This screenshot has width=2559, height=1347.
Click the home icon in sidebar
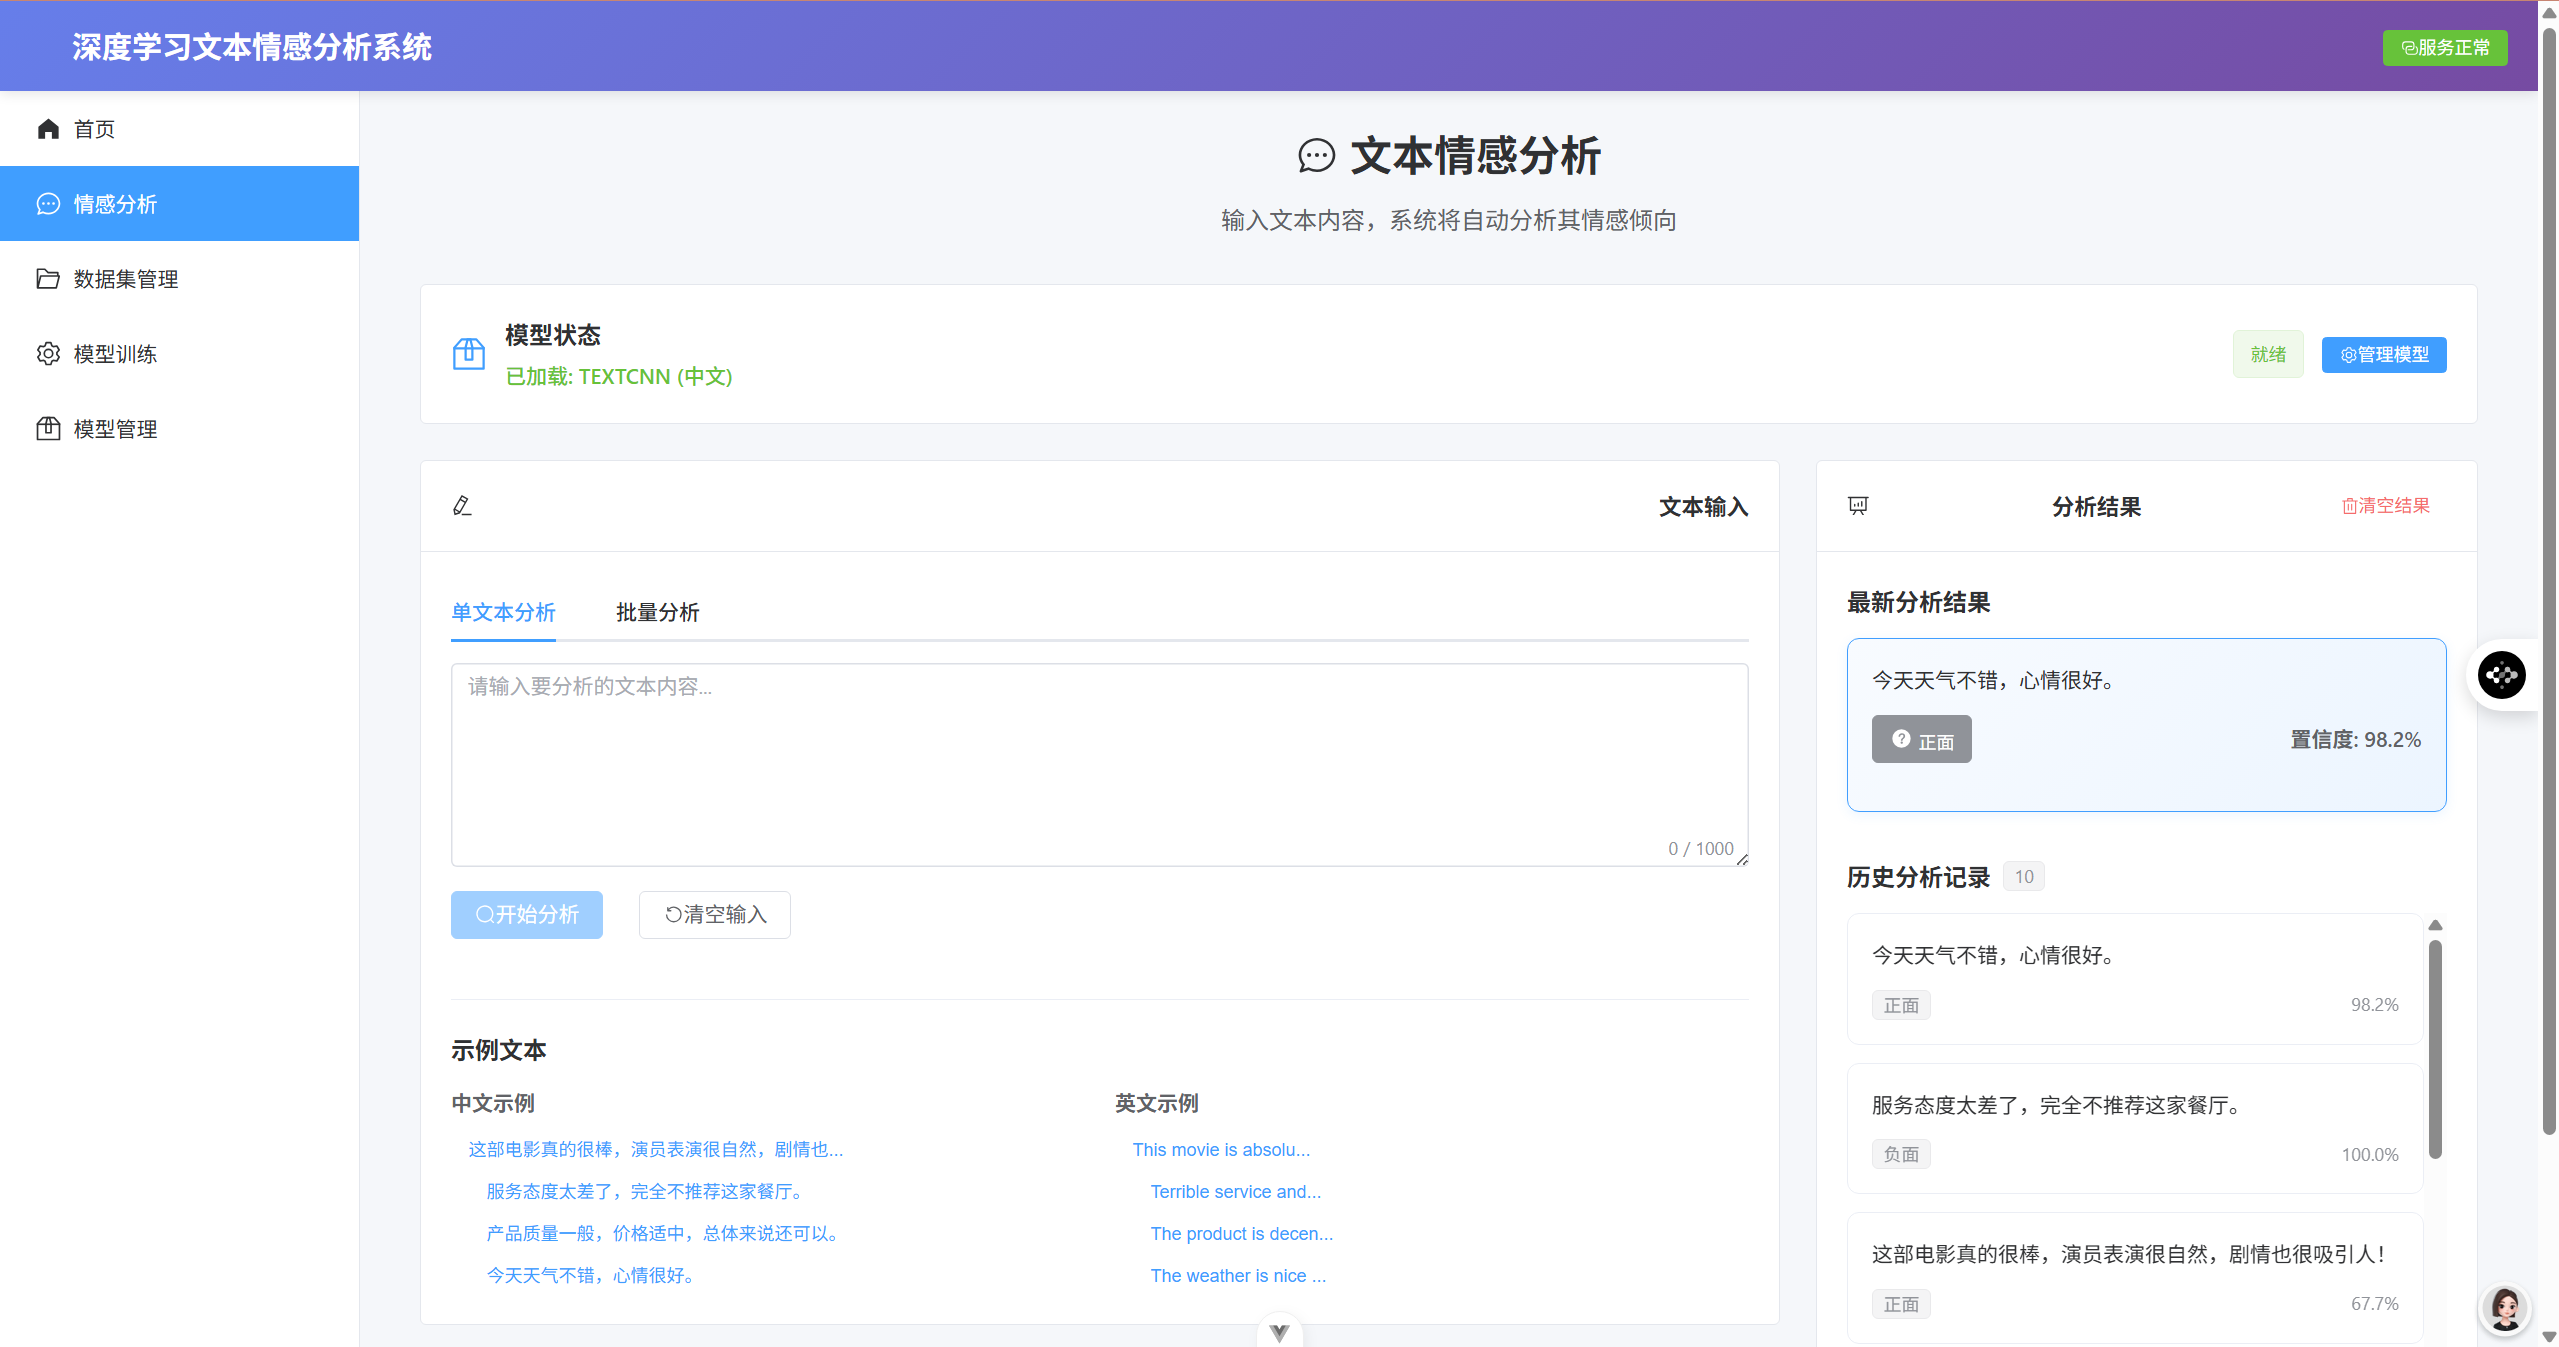click(x=48, y=129)
